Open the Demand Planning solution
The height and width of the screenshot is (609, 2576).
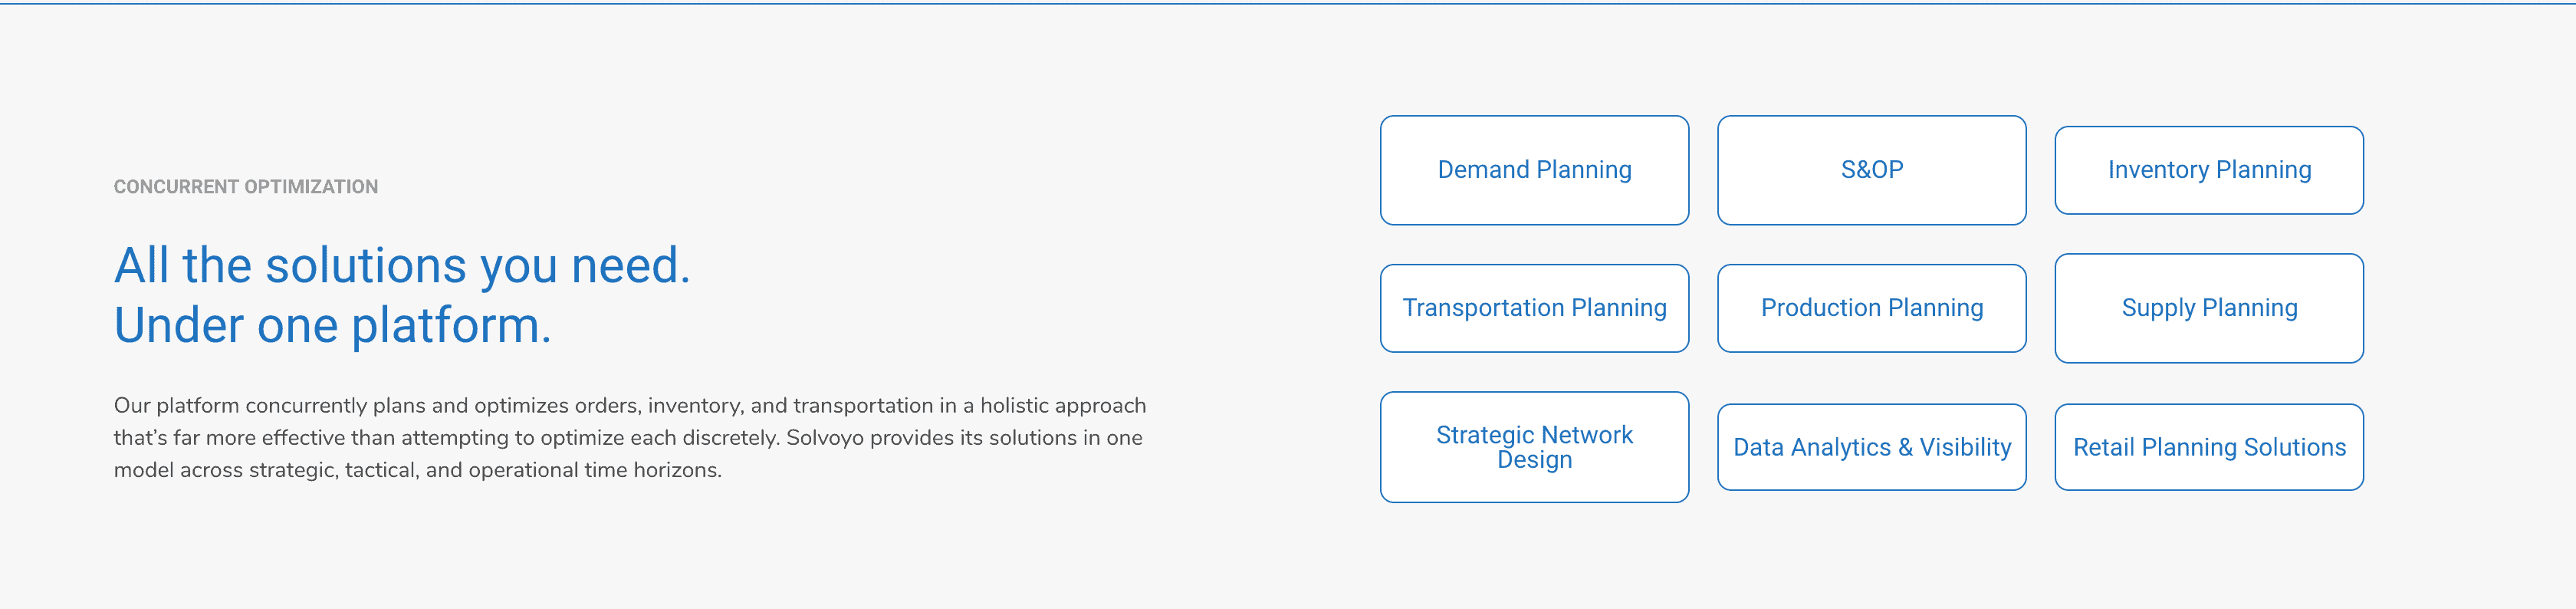pyautogui.click(x=1534, y=170)
